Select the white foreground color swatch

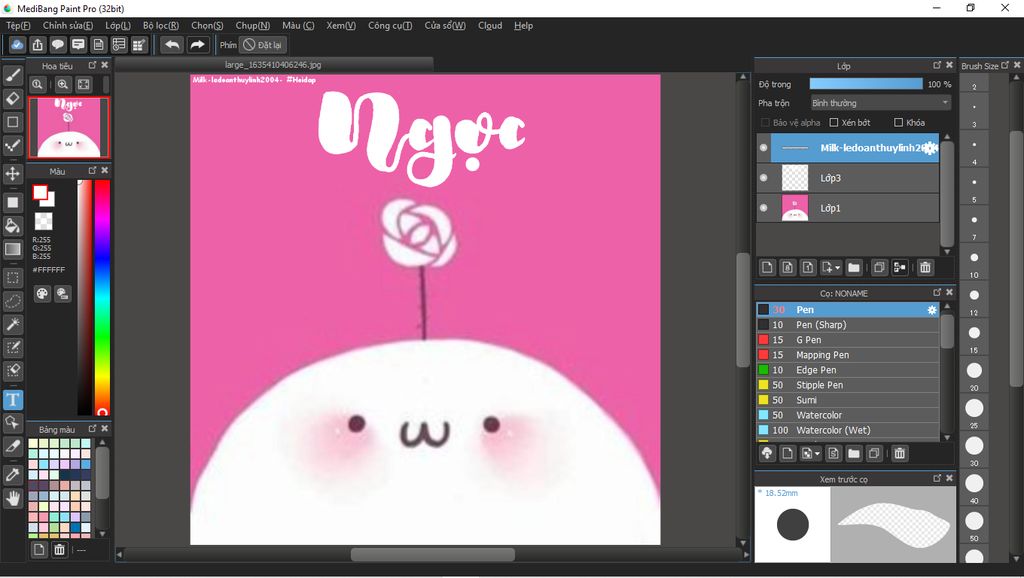pyautogui.click(x=40, y=192)
